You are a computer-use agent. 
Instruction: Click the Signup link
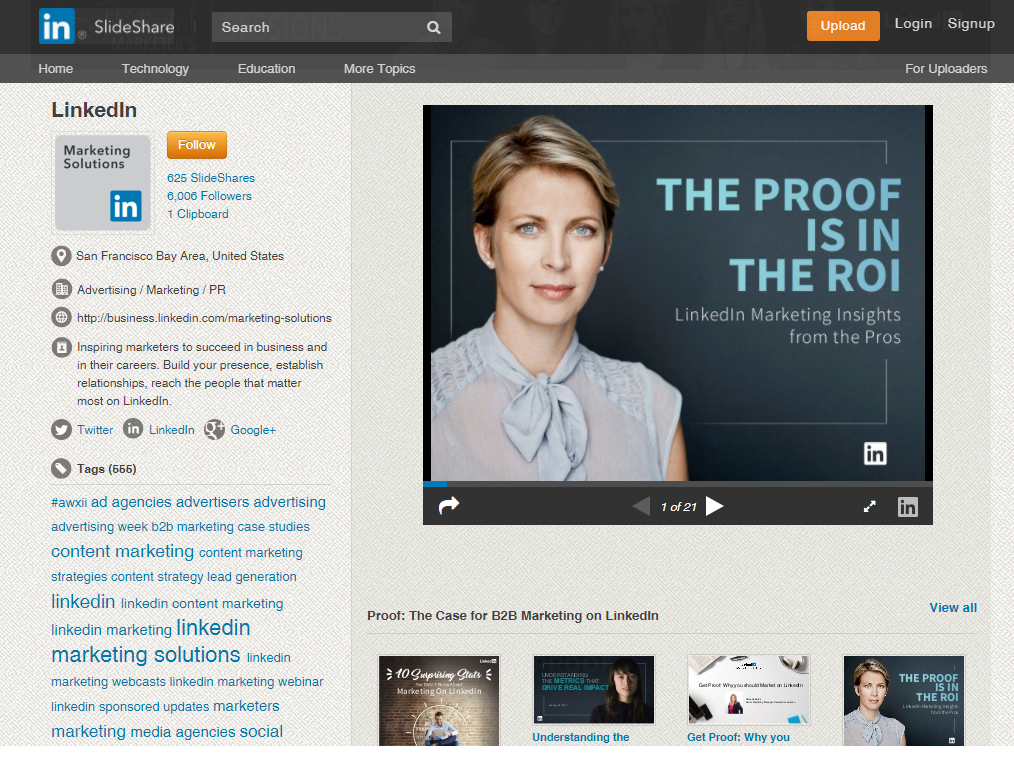tap(971, 24)
